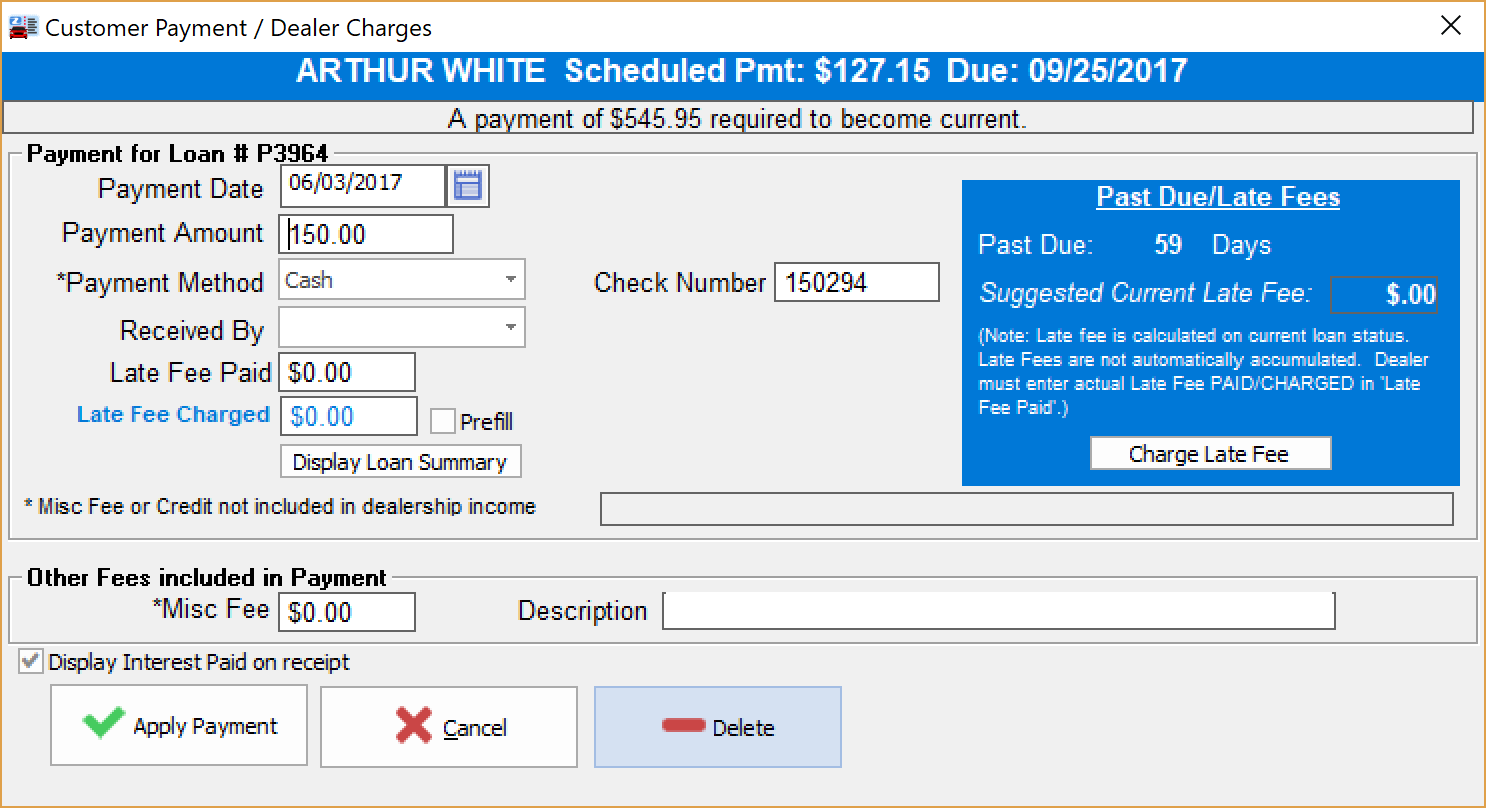Open the Past Due/Late Fees link
This screenshot has width=1486, height=808.
coord(1217,197)
